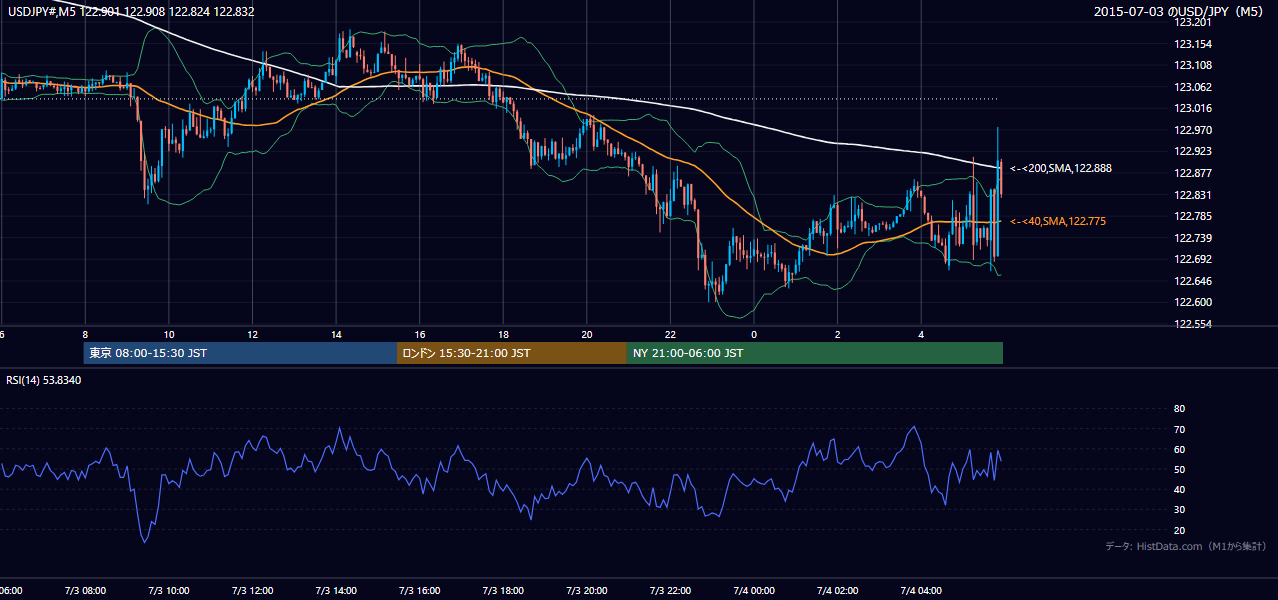The height and width of the screenshot is (600, 1278).
Task: Click the RSI scale value 80
Action: click(x=1179, y=409)
